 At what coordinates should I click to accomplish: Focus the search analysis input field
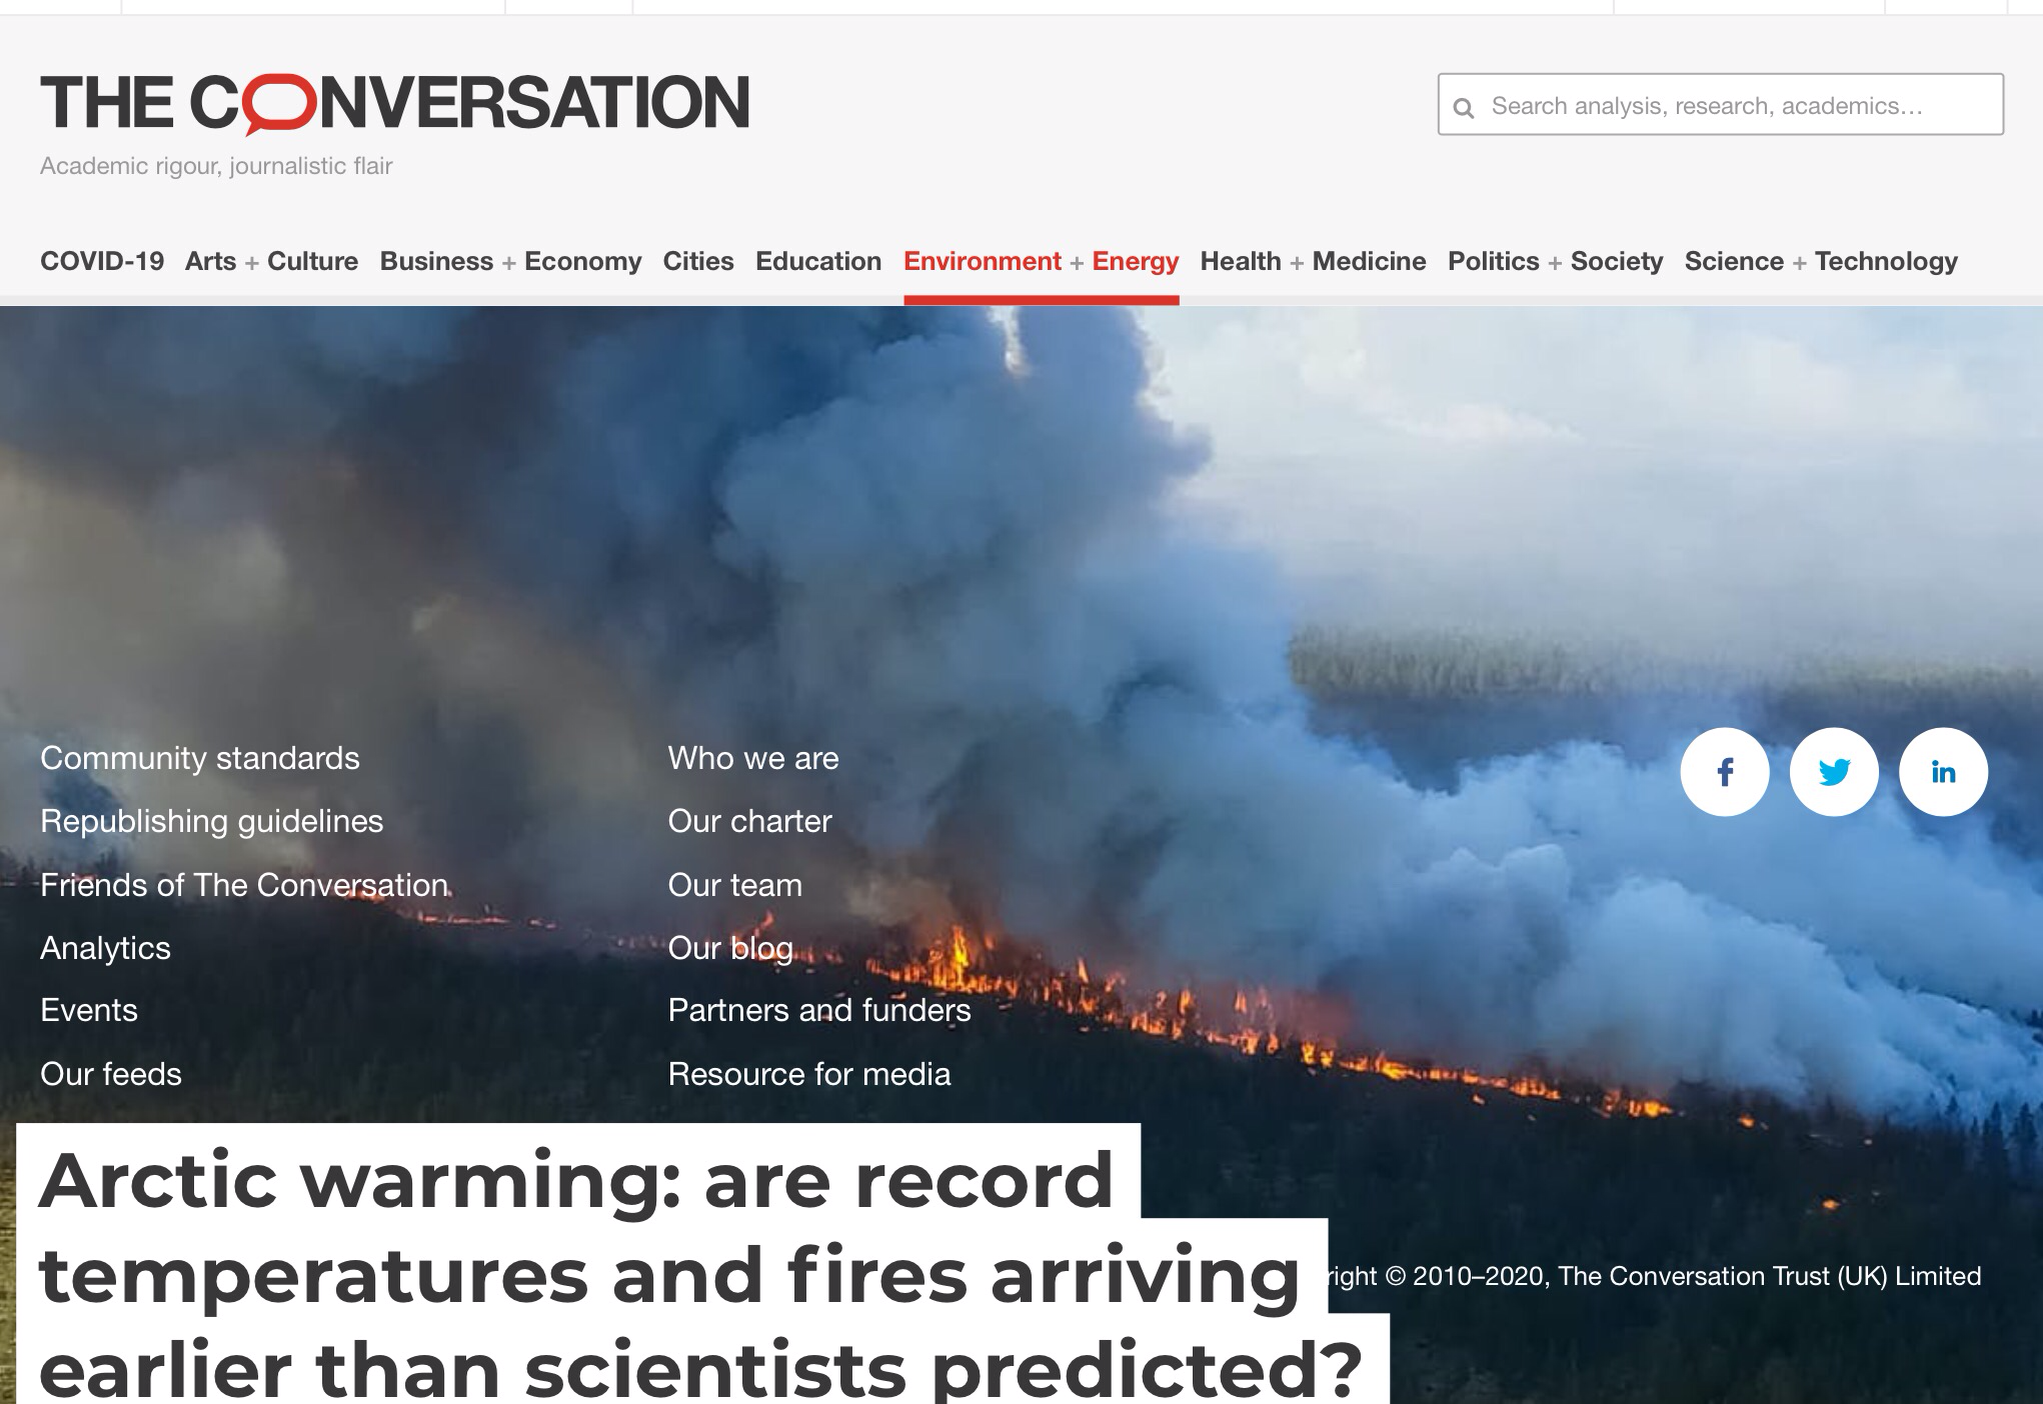coord(1720,104)
